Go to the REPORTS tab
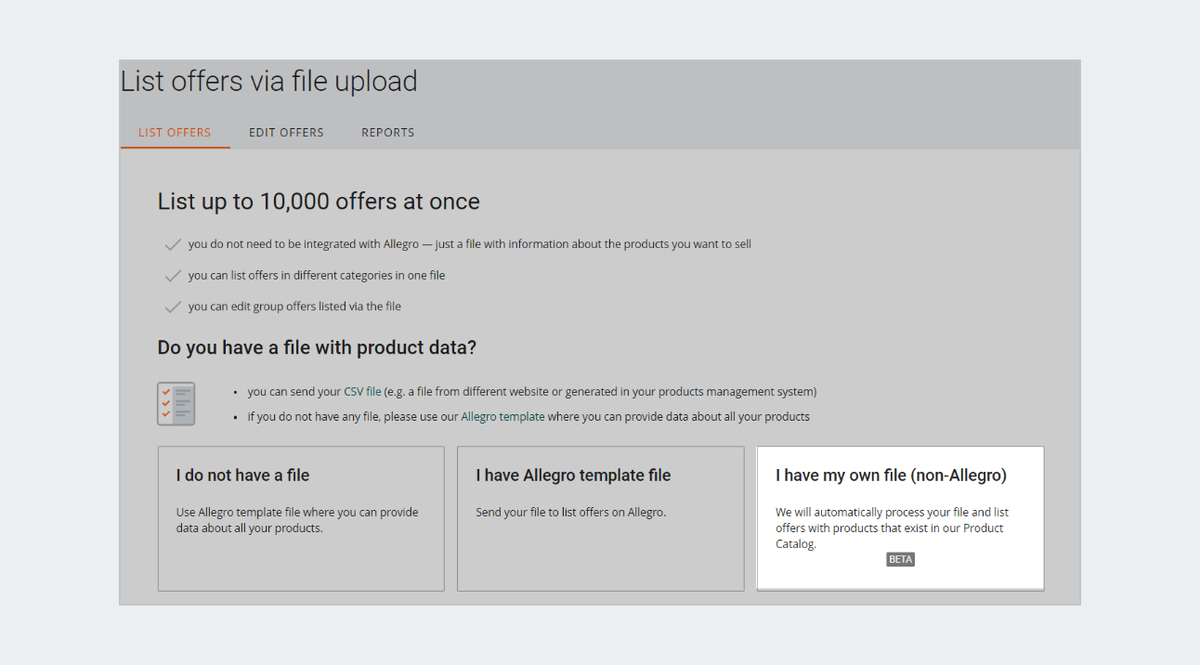 pos(388,132)
